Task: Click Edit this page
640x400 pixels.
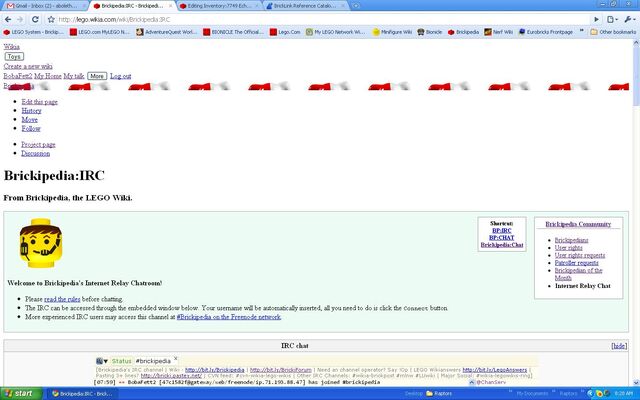Action: pos(40,102)
